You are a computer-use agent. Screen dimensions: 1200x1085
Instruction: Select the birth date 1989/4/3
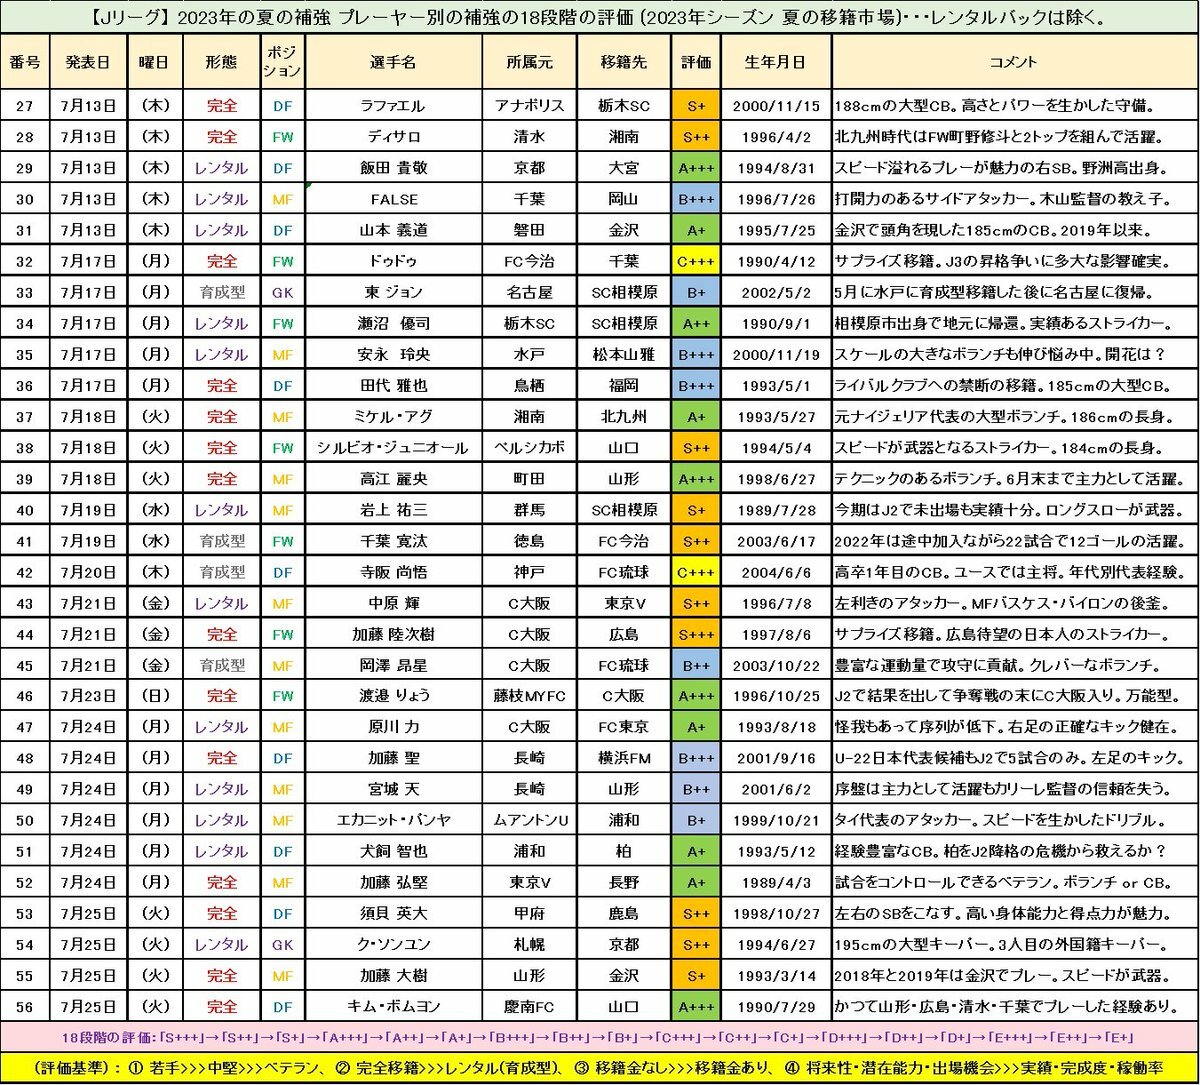tap(776, 881)
